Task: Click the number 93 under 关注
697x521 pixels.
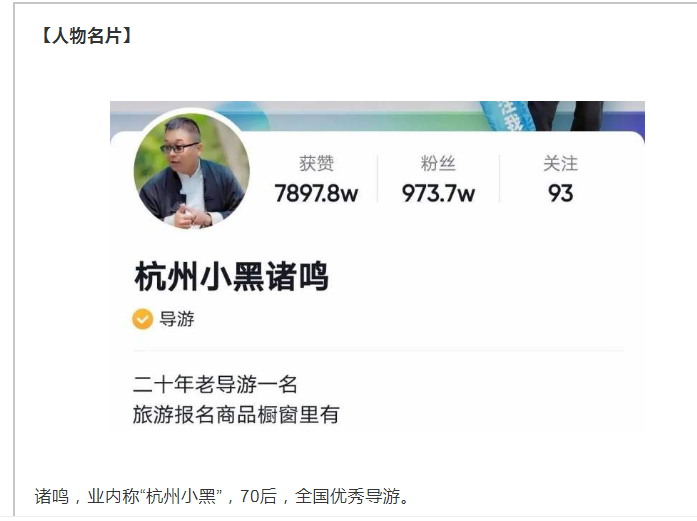Action: click(561, 193)
